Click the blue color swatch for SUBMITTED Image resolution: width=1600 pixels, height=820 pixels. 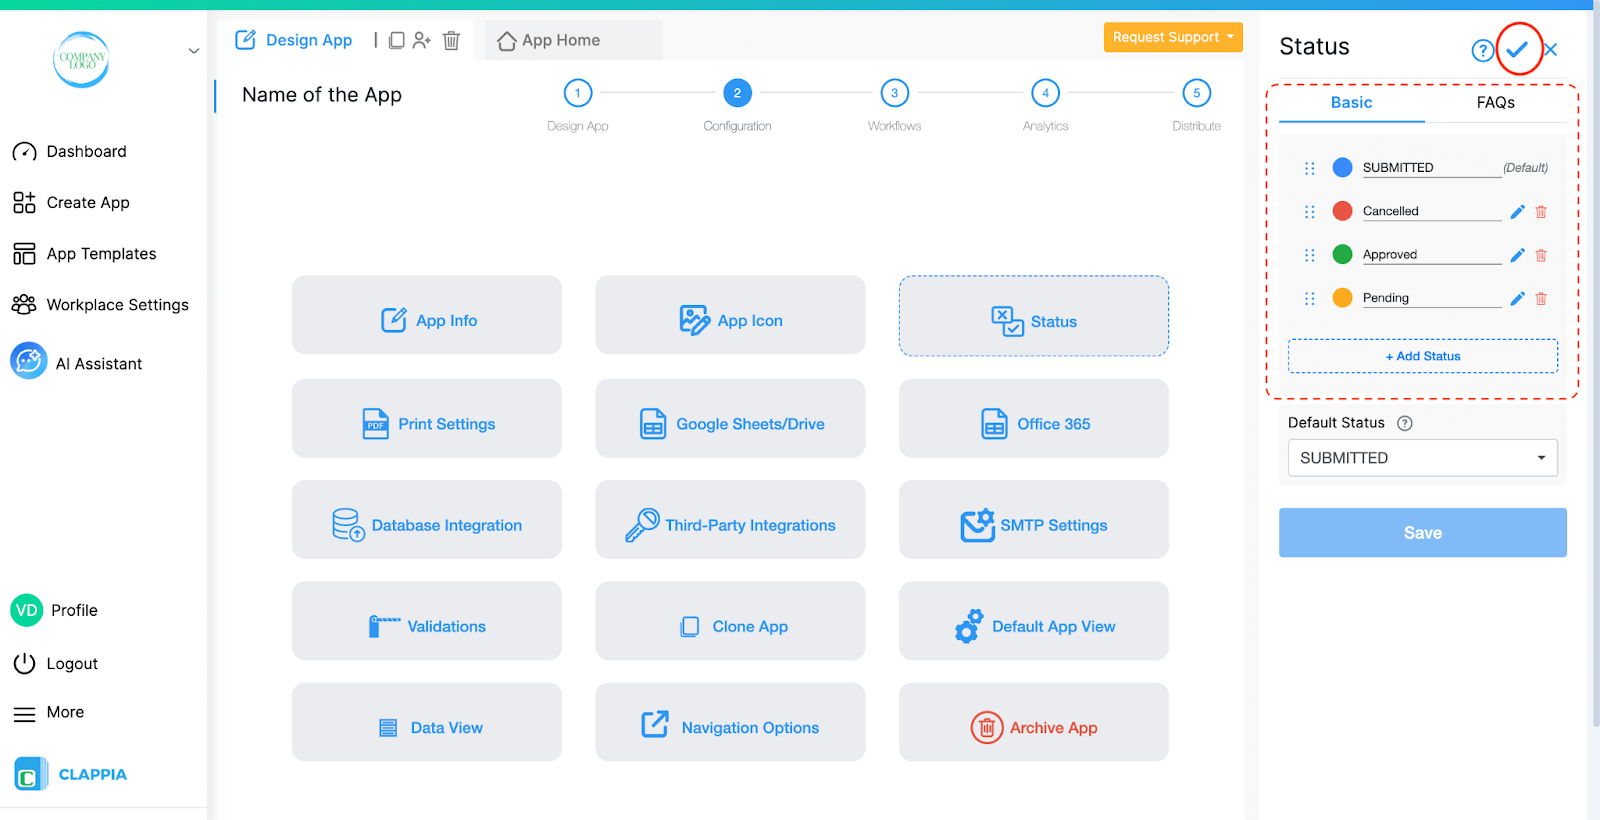coord(1342,168)
